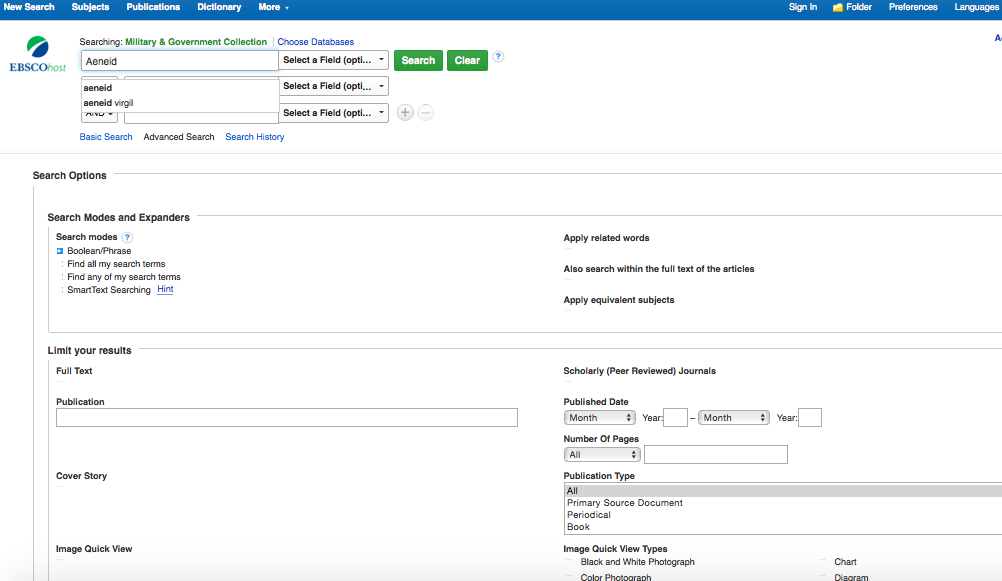
Task: Open the end Month dropdown for Published Date
Action: point(734,417)
